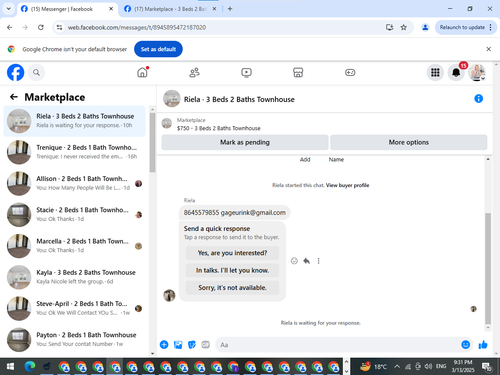The image size is (500, 375).
Task: Click the install app icon in address bar
Action: 389,27
